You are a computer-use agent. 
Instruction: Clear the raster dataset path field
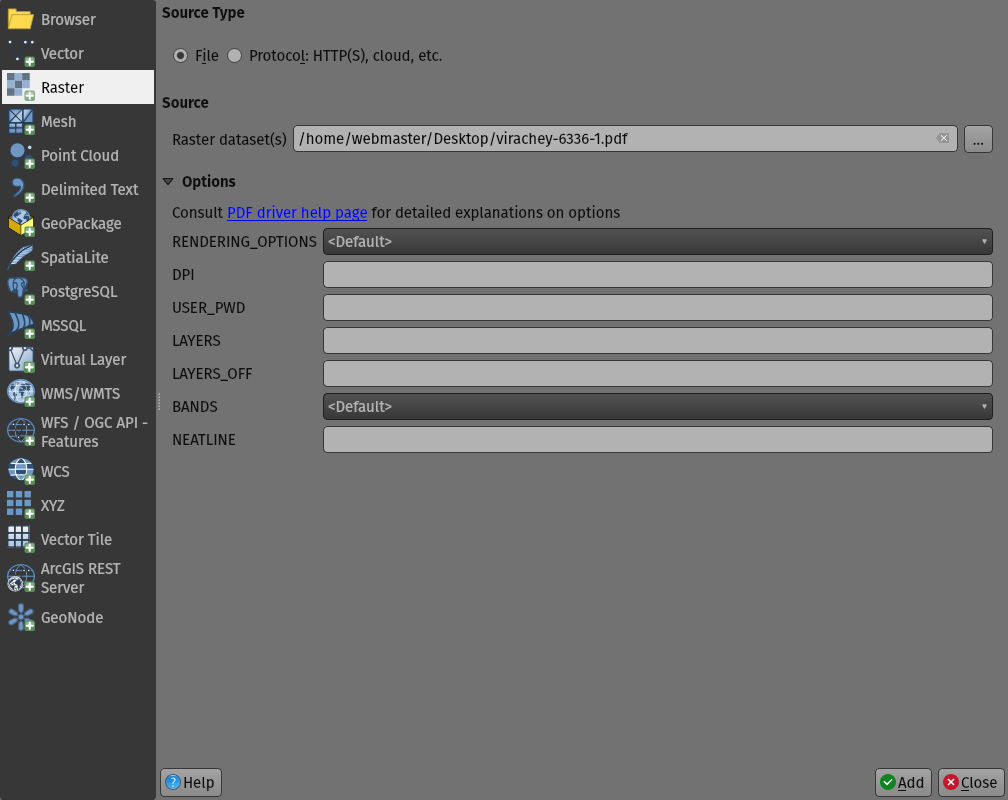[943, 138]
